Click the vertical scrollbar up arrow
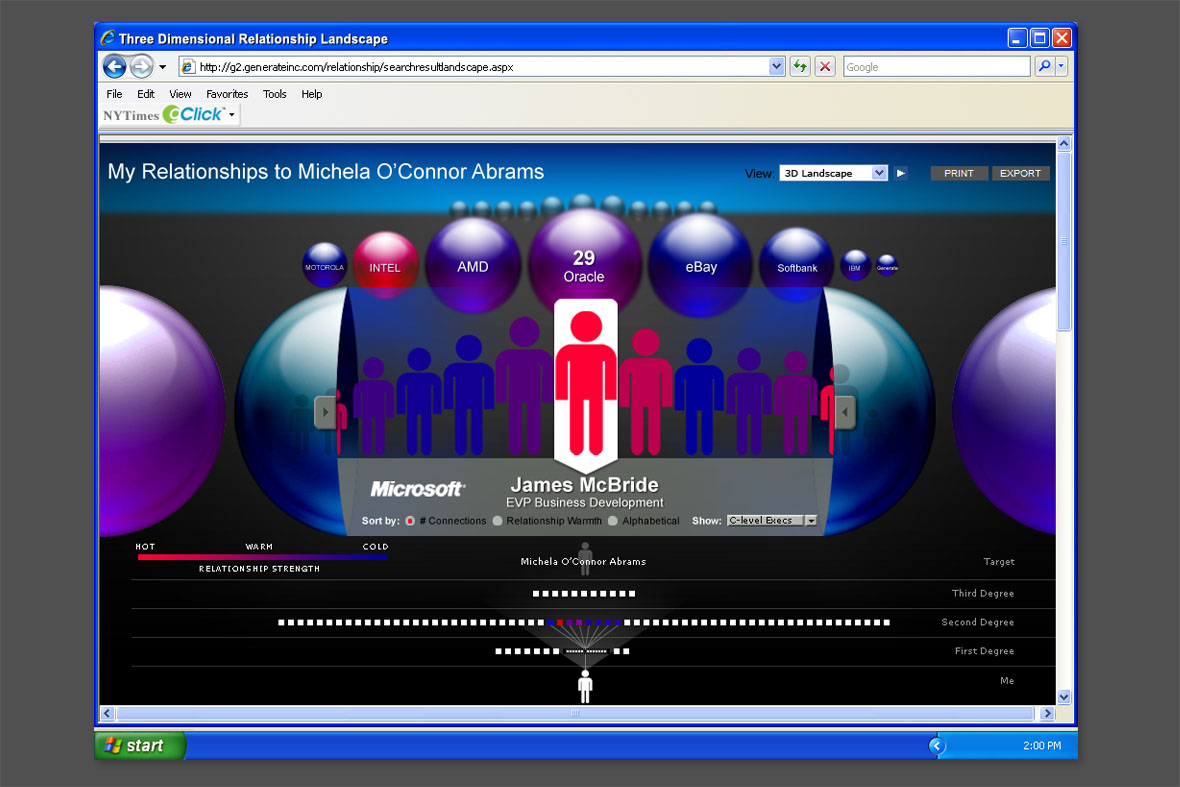The image size is (1180, 787). coord(1064,144)
